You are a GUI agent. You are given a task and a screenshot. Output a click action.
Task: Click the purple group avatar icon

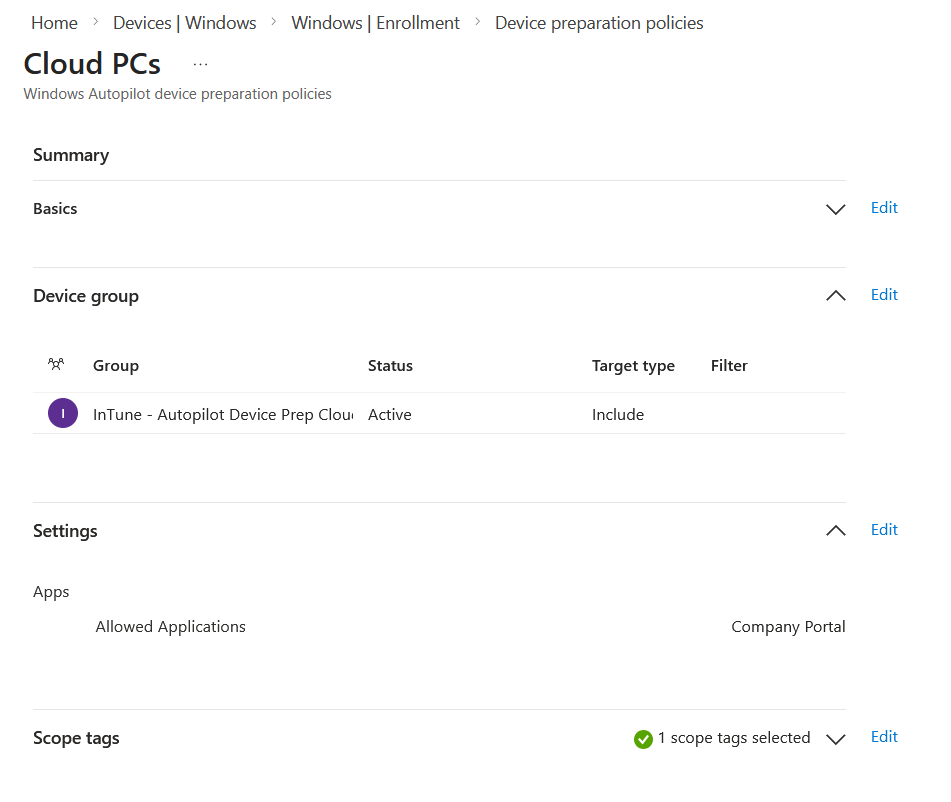pos(63,414)
